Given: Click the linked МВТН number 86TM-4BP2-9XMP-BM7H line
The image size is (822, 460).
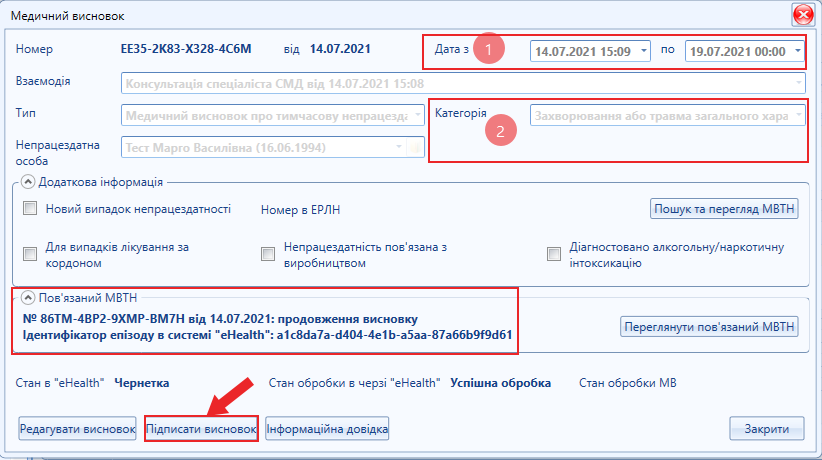Looking at the screenshot, I should 220,319.
